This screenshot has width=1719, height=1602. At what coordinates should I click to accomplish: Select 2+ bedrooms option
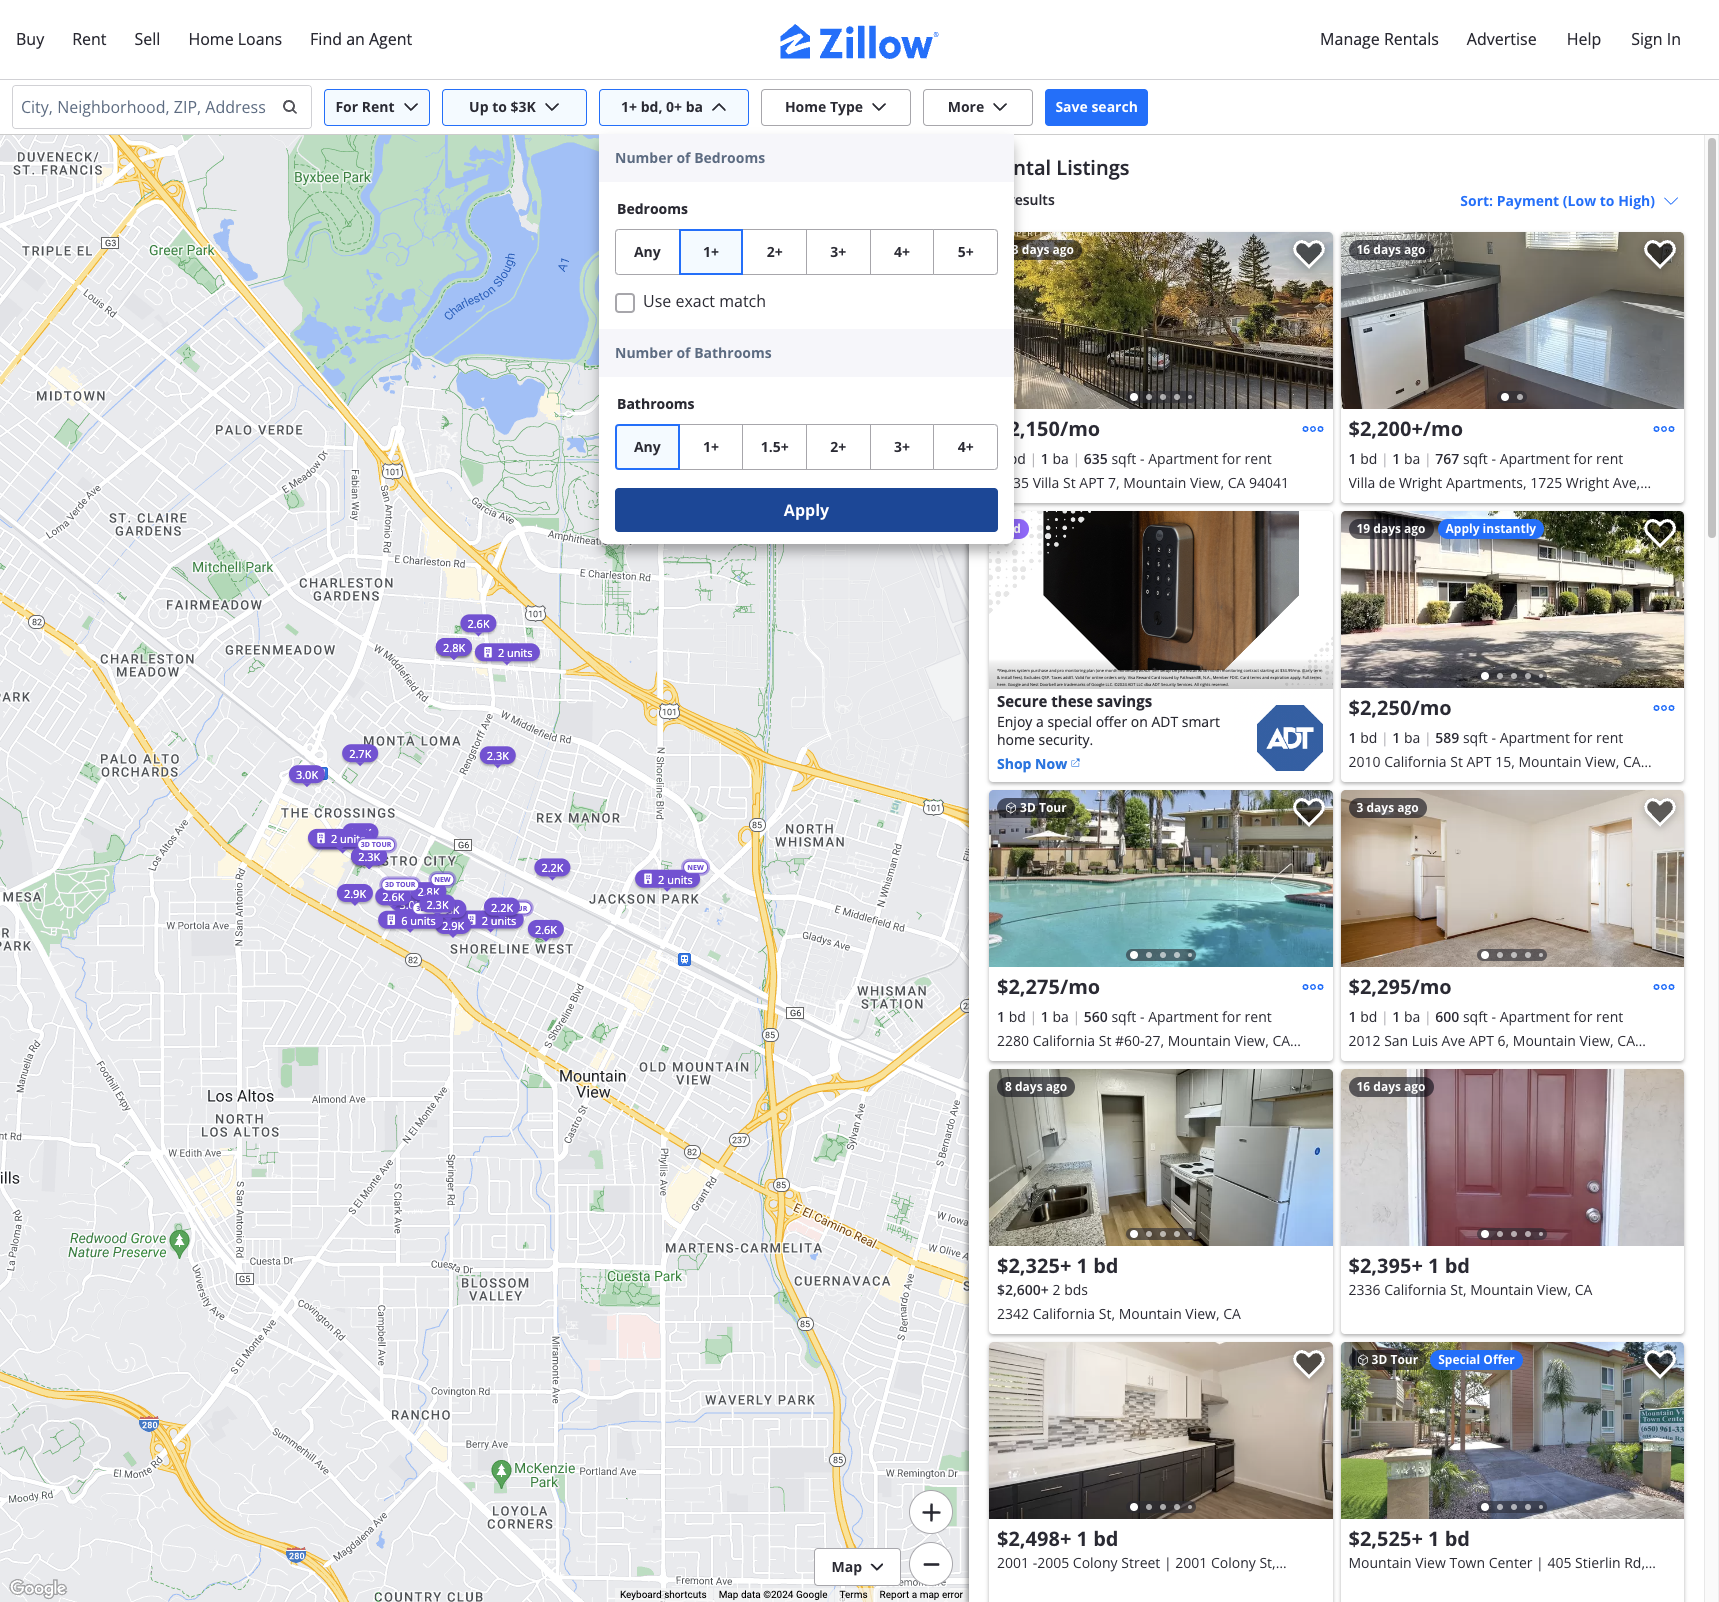pyautogui.click(x=774, y=252)
